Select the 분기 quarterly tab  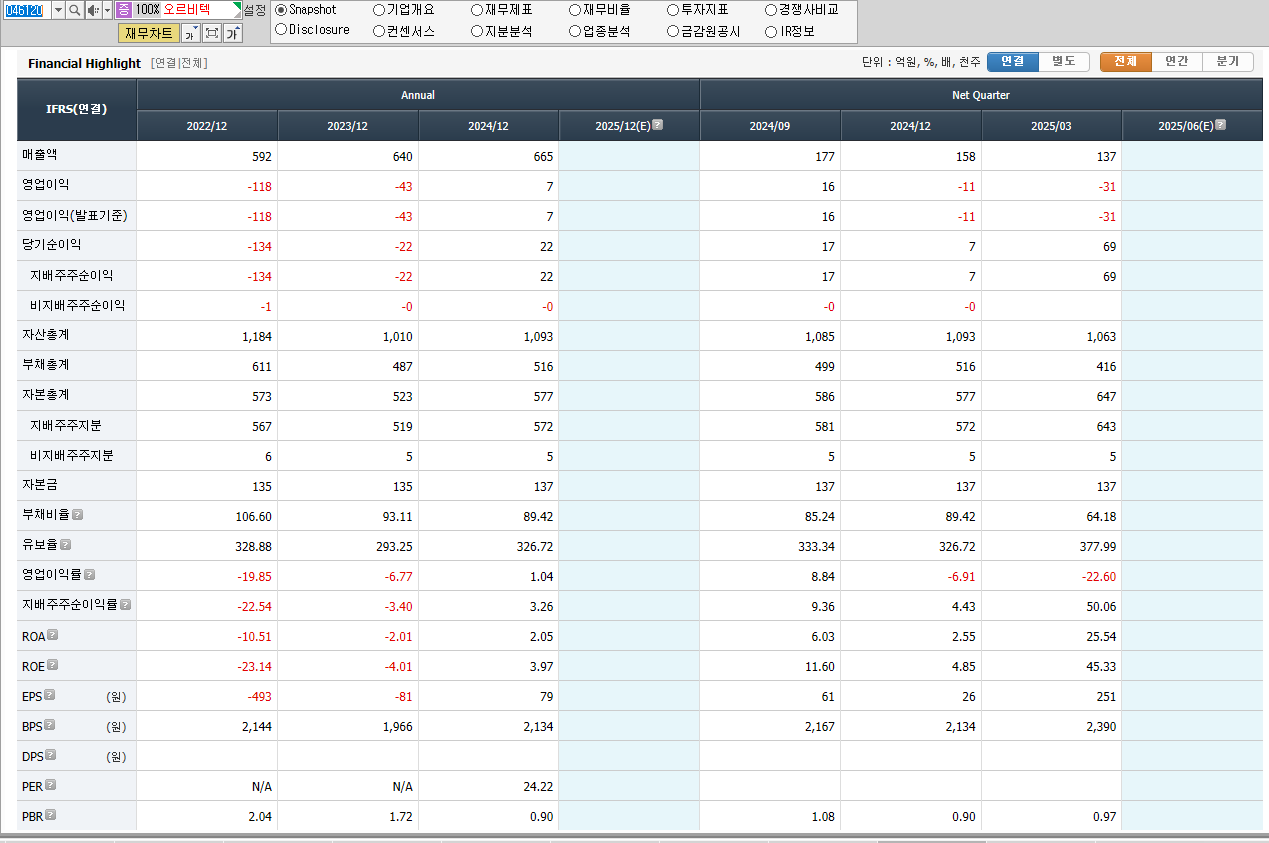[1228, 62]
